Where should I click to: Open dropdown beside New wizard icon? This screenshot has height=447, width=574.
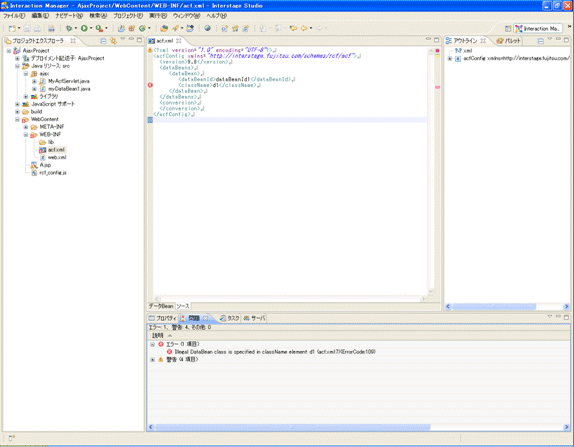(19, 28)
